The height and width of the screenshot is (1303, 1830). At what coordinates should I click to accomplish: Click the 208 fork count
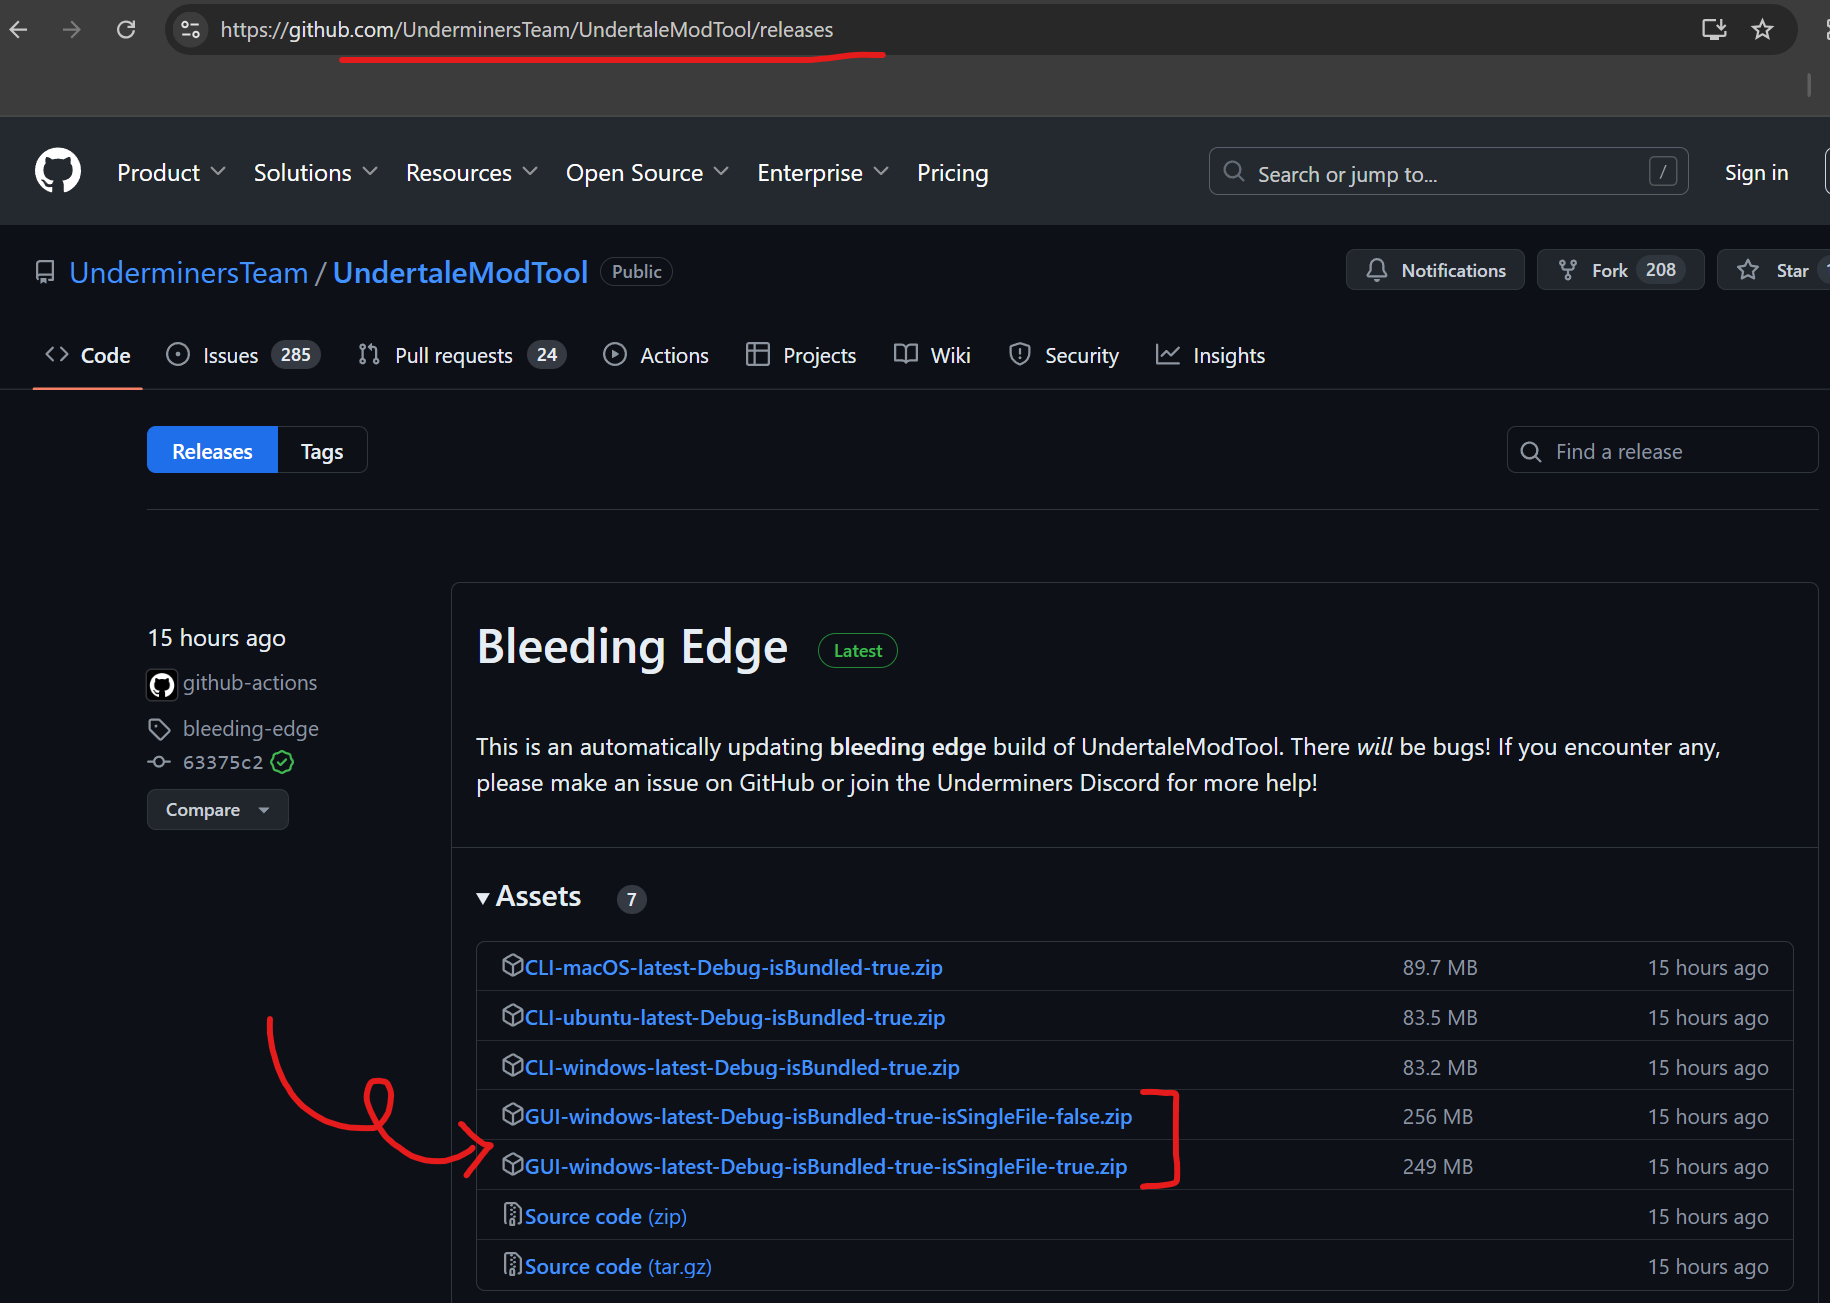1660,270
